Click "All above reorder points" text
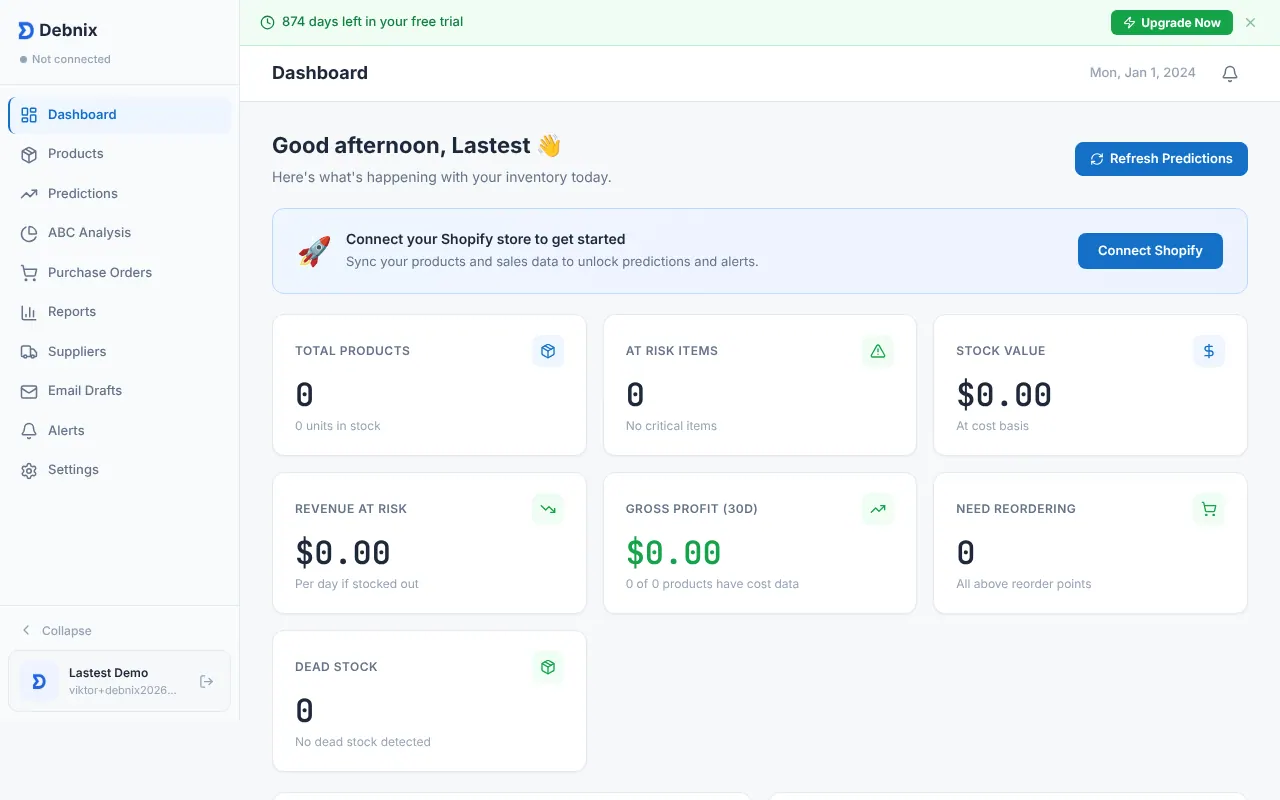This screenshot has width=1280, height=800. (1023, 584)
